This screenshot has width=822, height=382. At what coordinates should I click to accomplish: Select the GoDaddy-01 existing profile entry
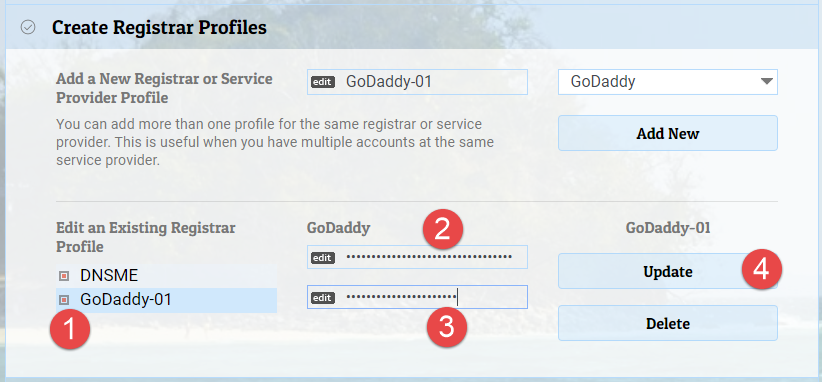[167, 300]
